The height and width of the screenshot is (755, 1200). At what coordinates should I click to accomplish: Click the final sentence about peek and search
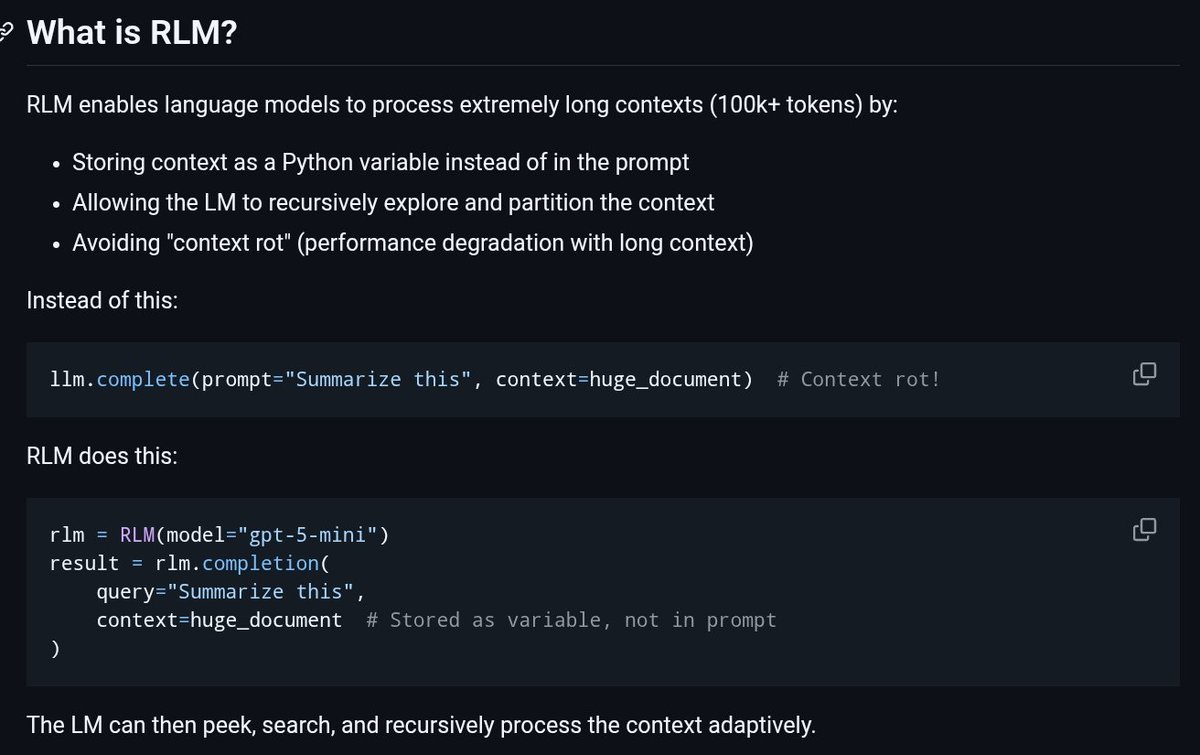421,724
